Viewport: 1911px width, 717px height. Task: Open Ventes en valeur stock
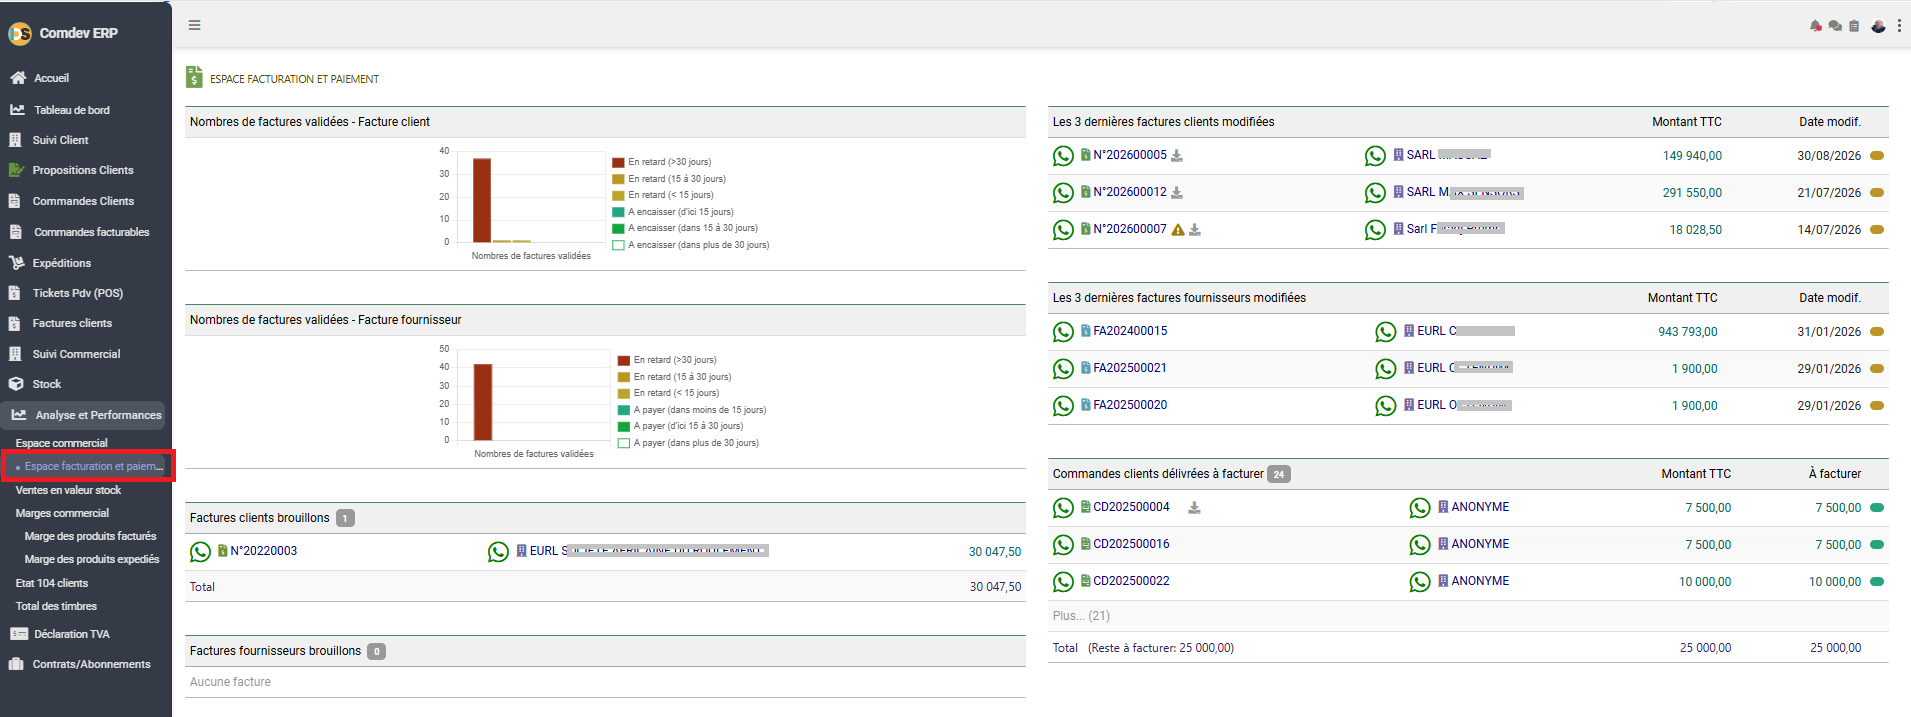coord(68,490)
